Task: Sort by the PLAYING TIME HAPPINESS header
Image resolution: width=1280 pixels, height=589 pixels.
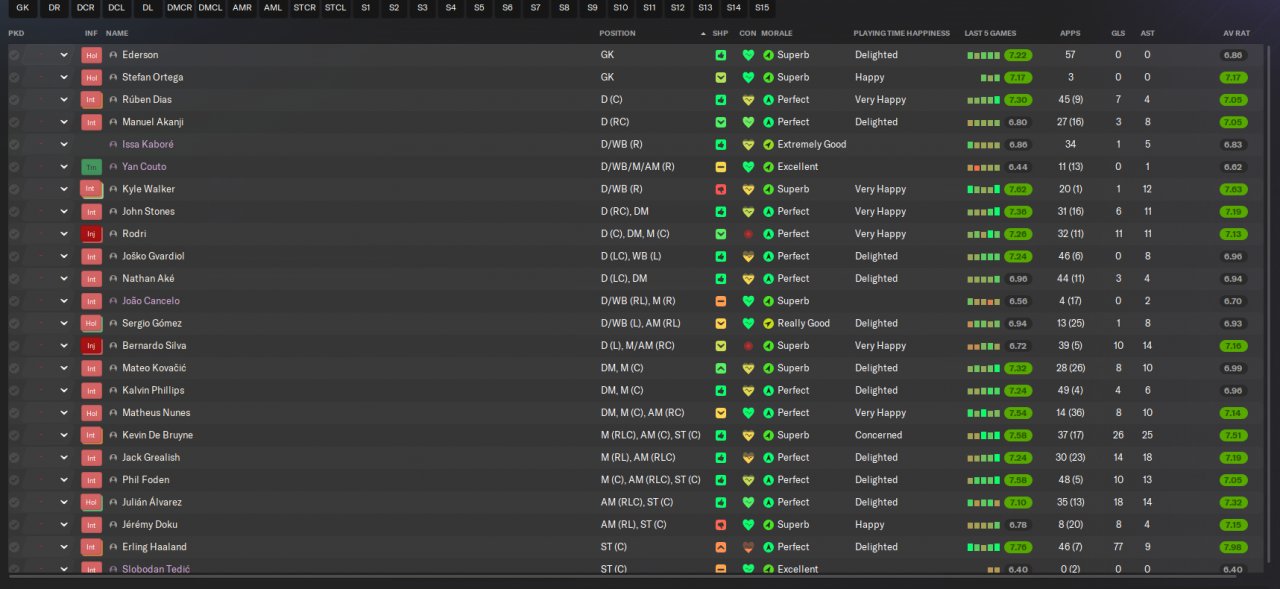Action: coord(902,33)
